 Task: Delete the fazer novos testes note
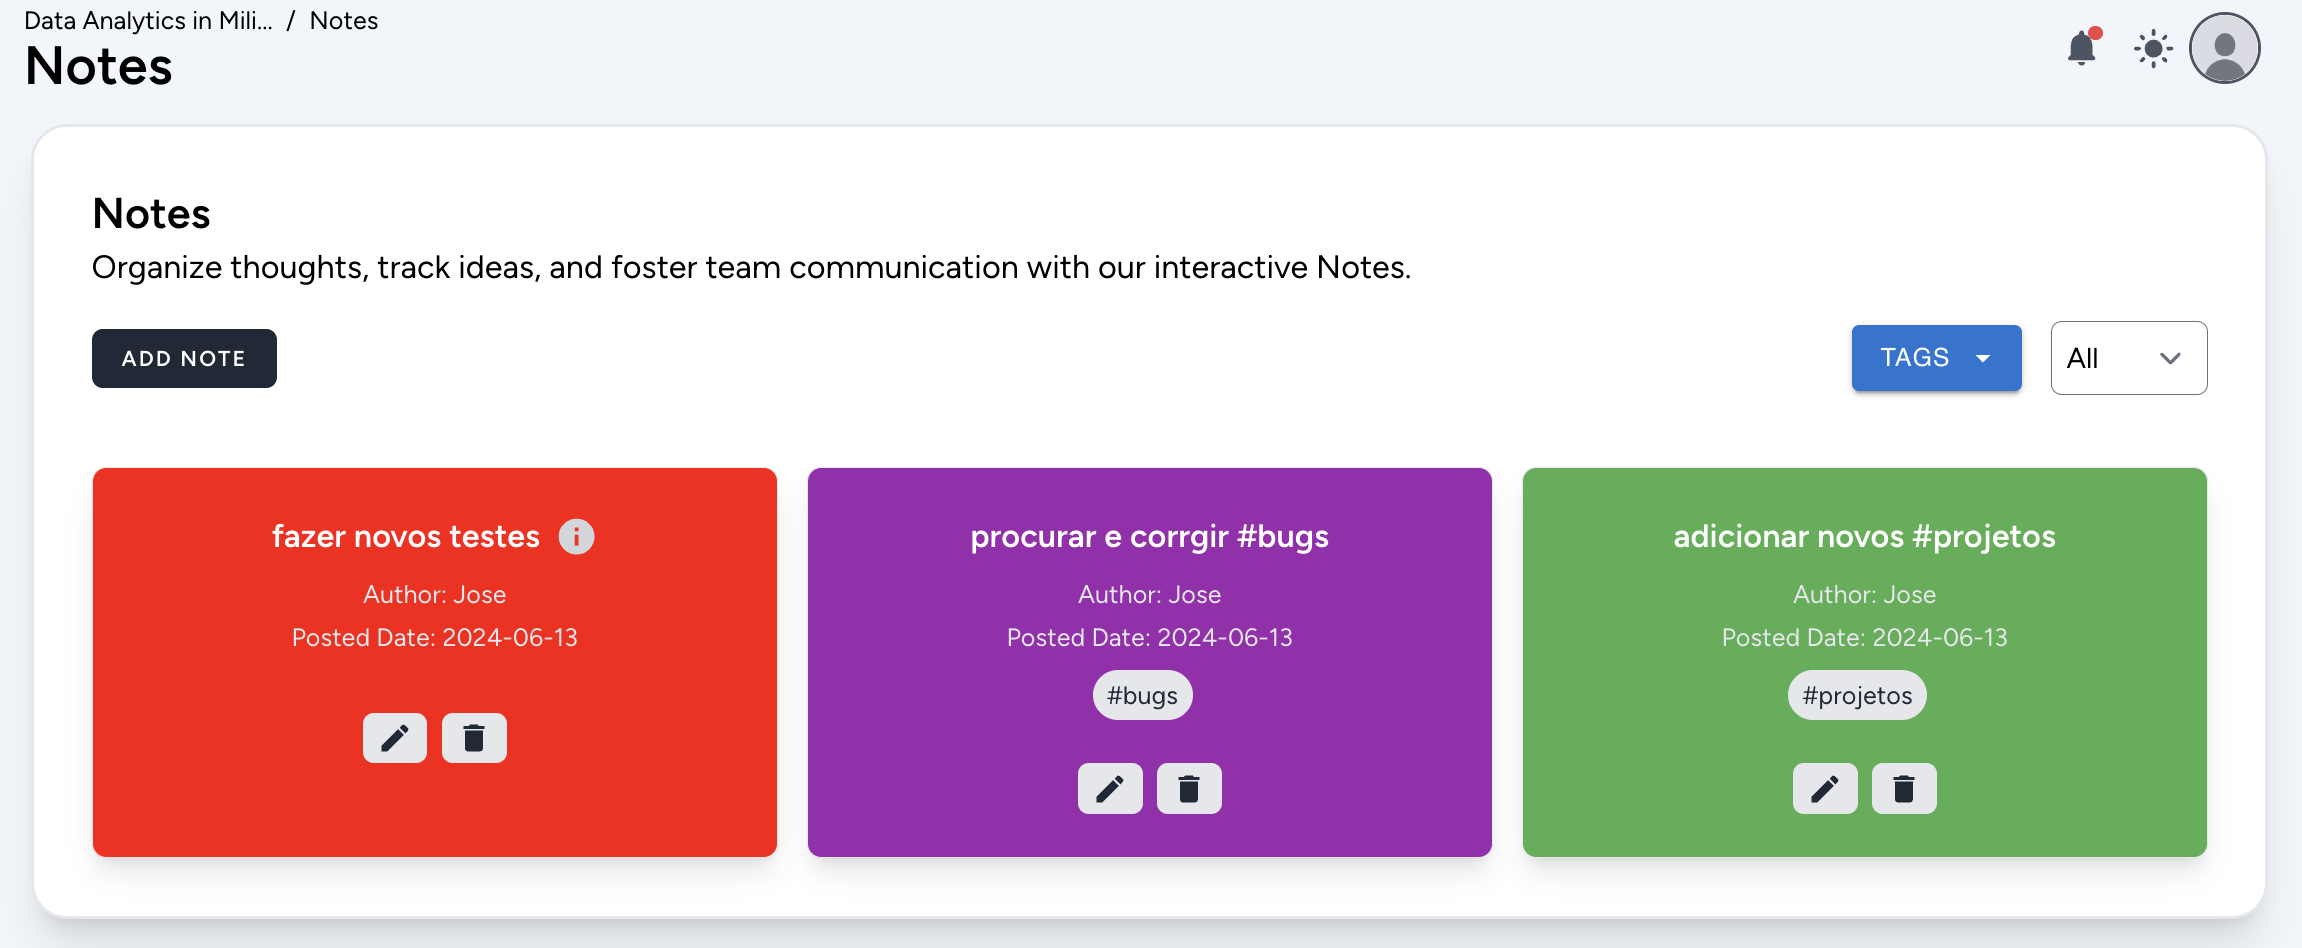coord(474,738)
